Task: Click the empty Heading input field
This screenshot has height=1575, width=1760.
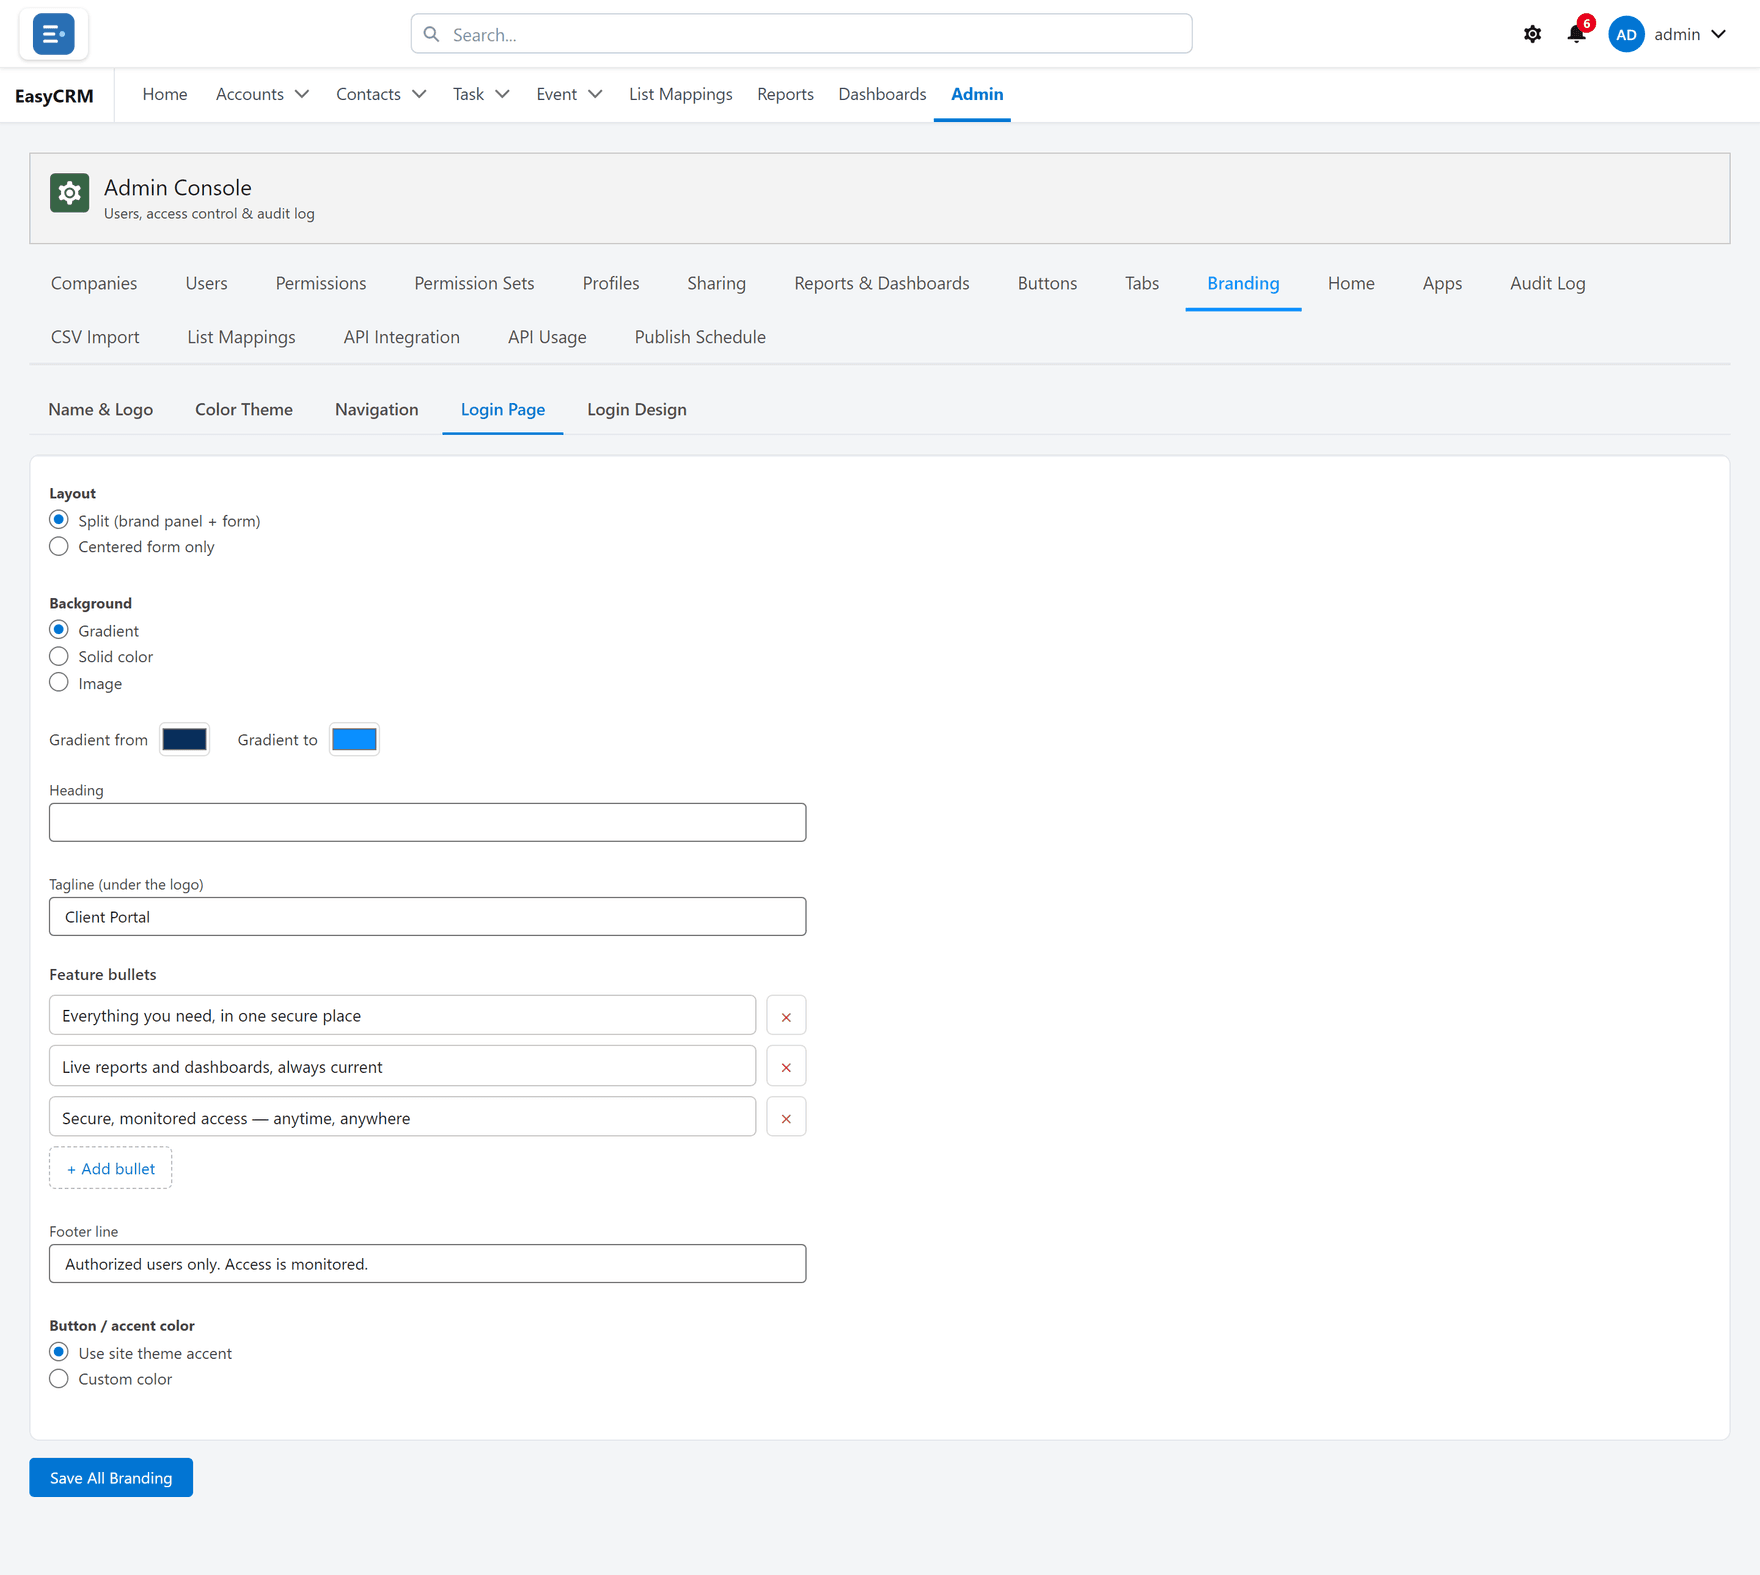Action: [x=428, y=822]
